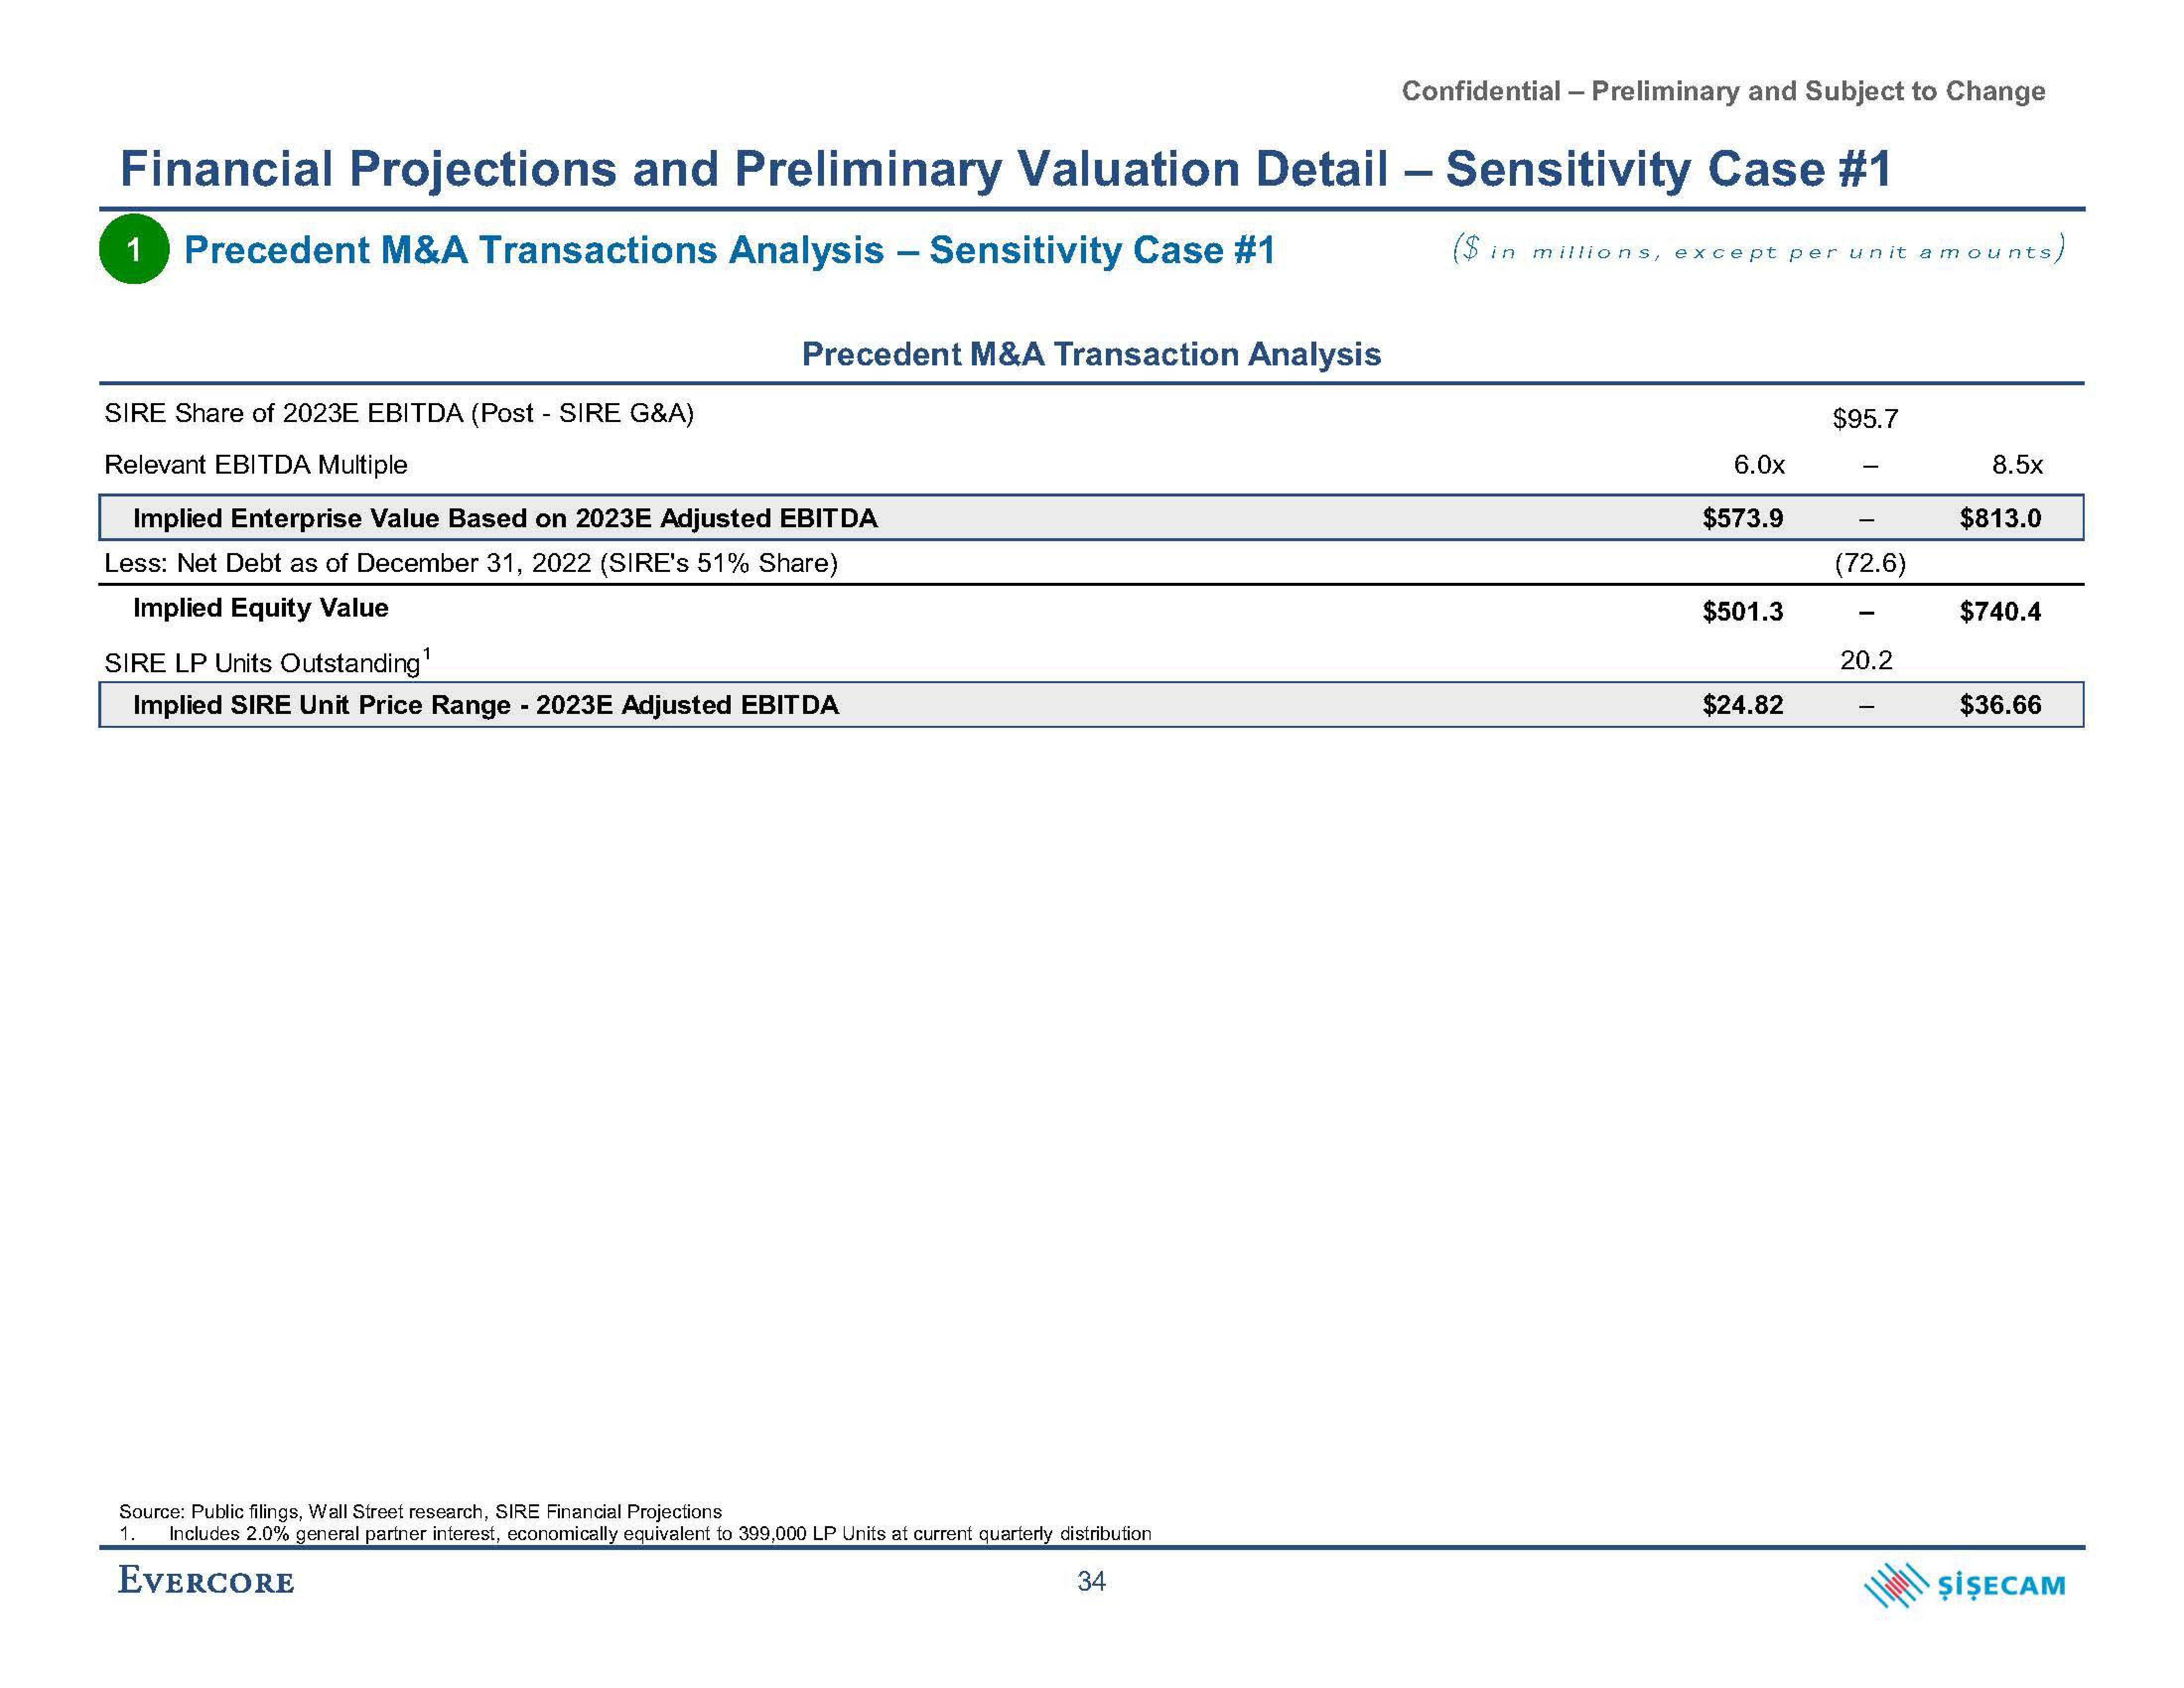Select the 'Relevant EBITDA Multiple' label
Viewport: 2184px width, 1688px height.
tap(256, 465)
